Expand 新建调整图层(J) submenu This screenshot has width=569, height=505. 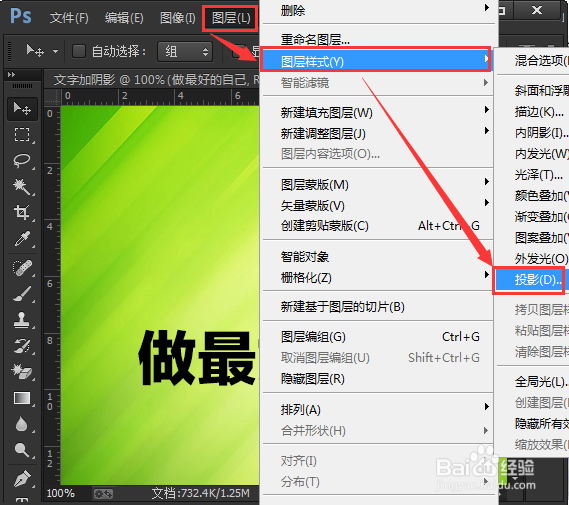tap(377, 134)
